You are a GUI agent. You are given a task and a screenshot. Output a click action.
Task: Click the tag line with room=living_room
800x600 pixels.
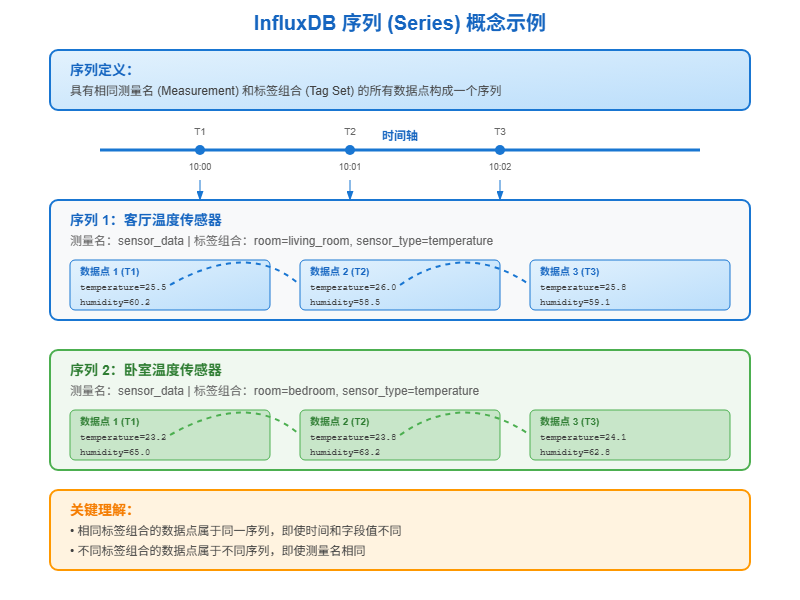(x=282, y=241)
